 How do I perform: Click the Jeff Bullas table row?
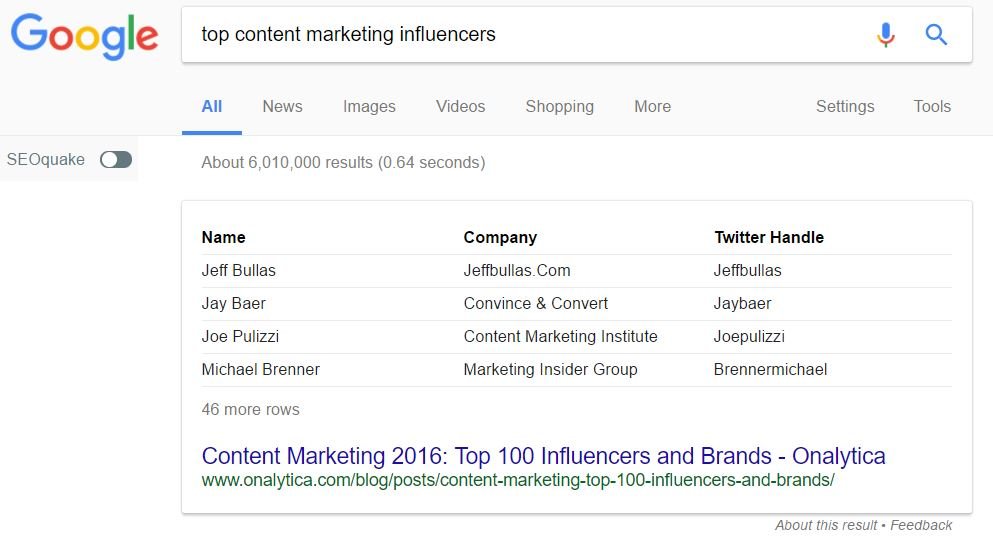pos(576,270)
